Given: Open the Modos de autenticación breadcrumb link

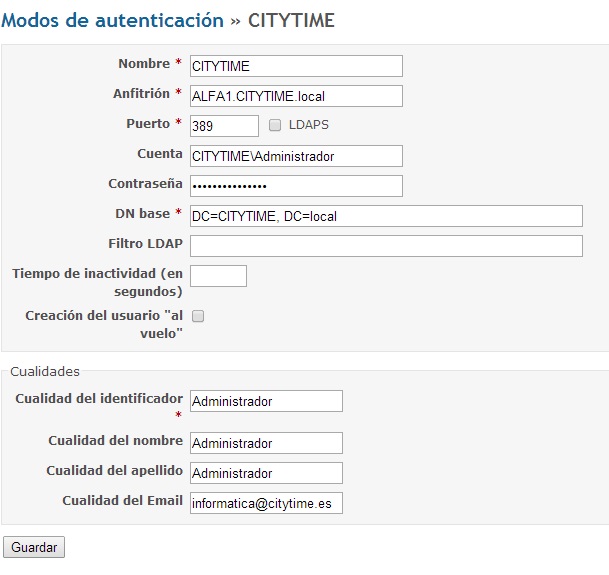Looking at the screenshot, I should [x=113, y=21].
